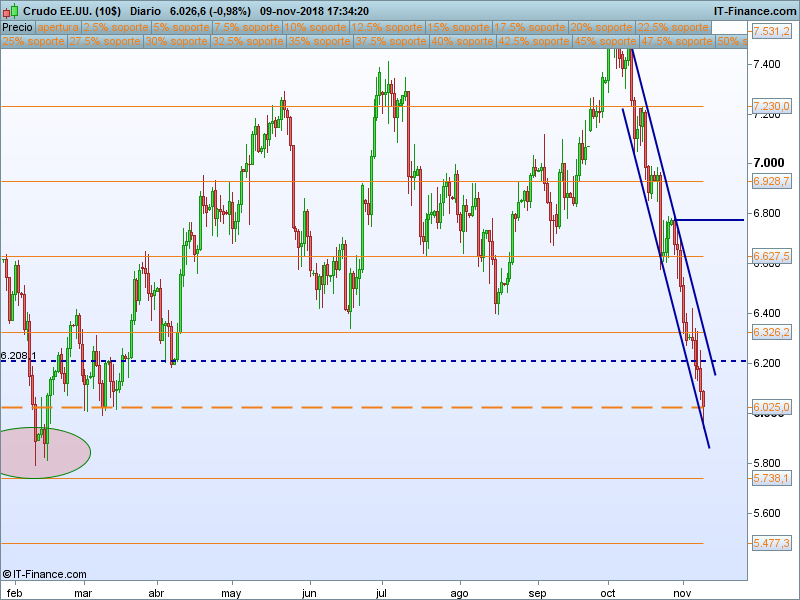The image size is (800, 600).
Task: Click the oct label on time axis
Action: point(608,593)
